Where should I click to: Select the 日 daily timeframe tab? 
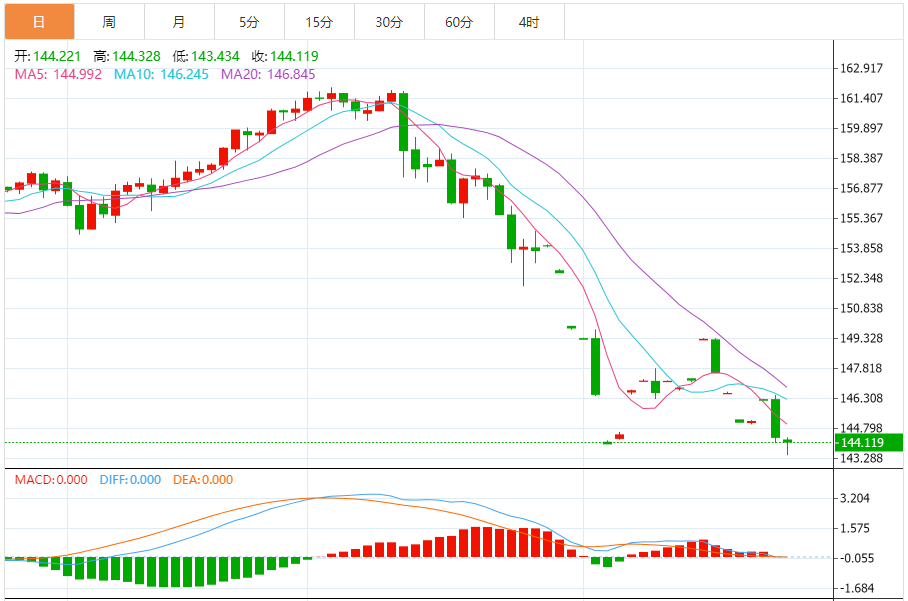click(39, 22)
